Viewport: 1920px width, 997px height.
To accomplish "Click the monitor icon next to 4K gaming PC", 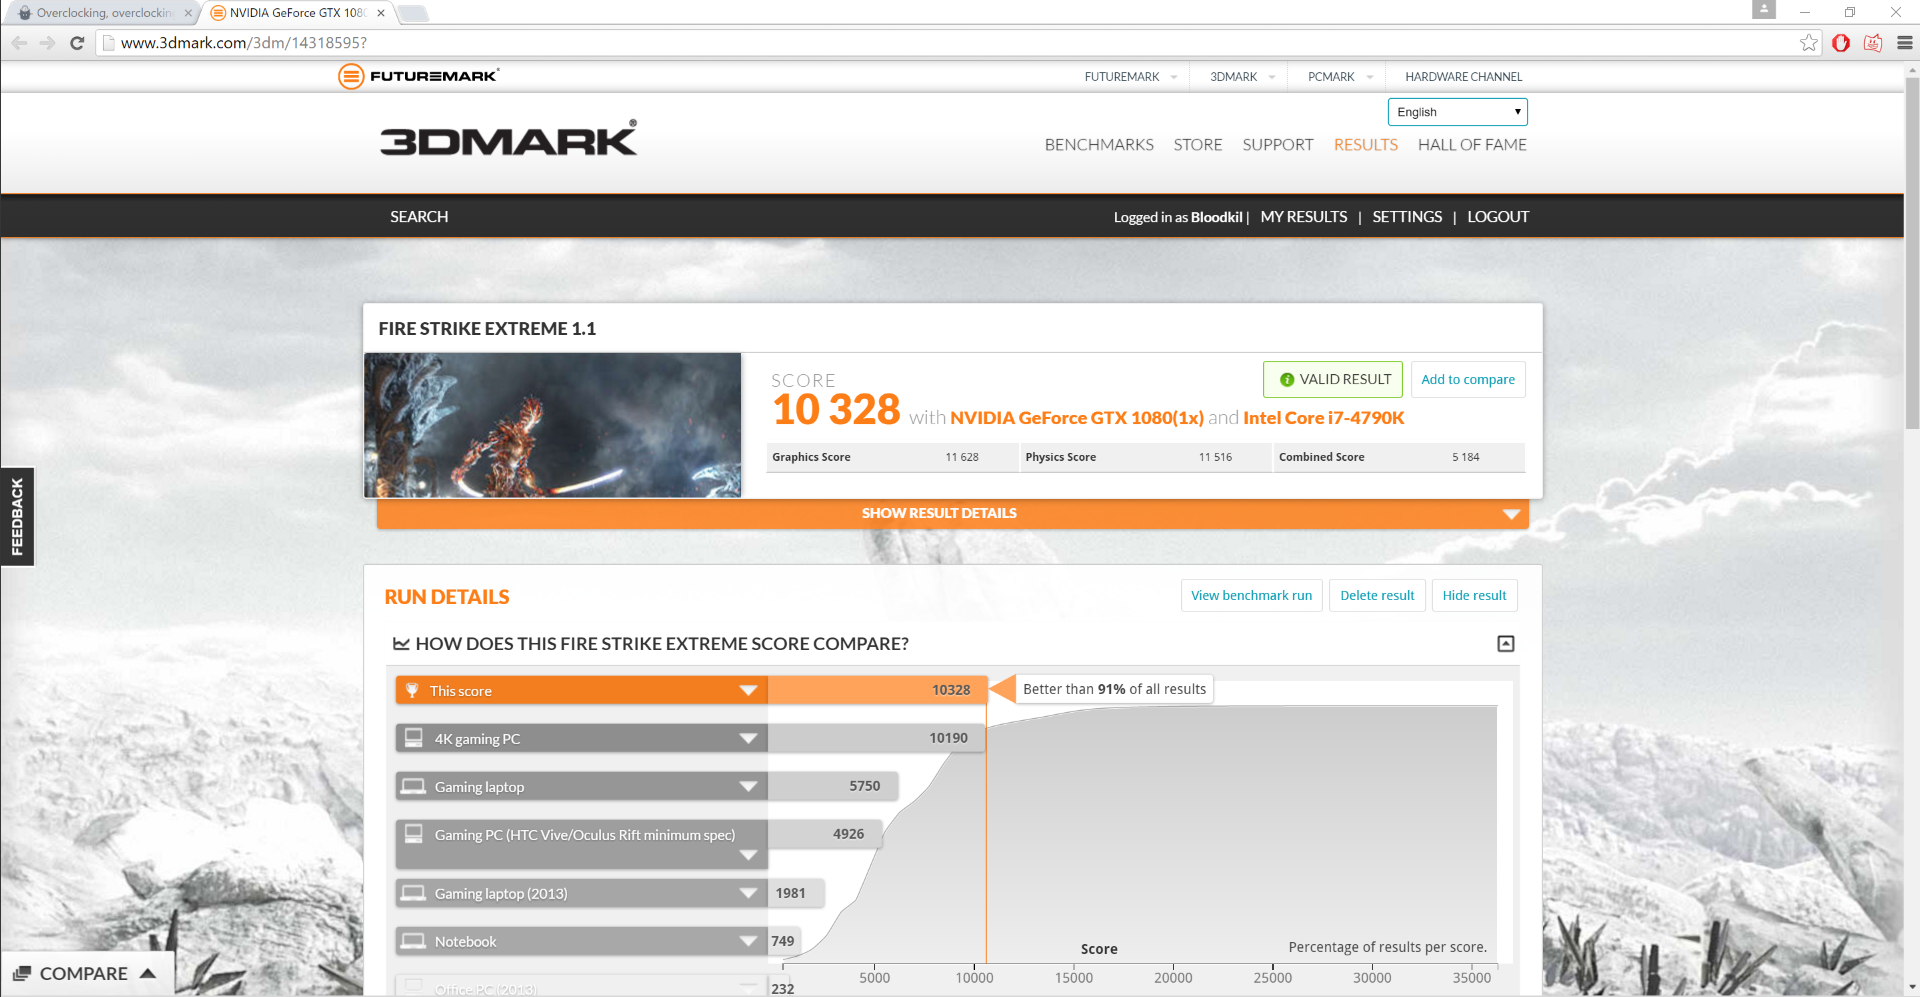I will 413,738.
